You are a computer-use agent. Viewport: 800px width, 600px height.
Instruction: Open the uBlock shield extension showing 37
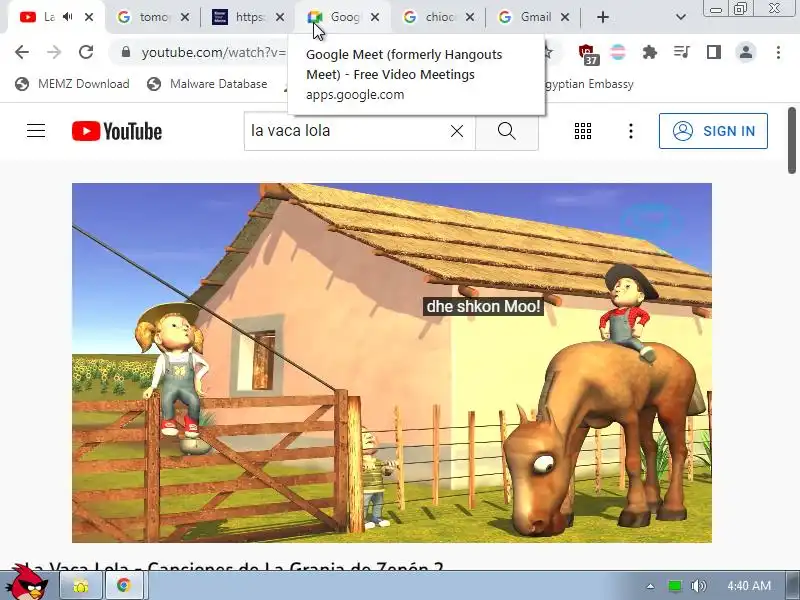point(587,54)
